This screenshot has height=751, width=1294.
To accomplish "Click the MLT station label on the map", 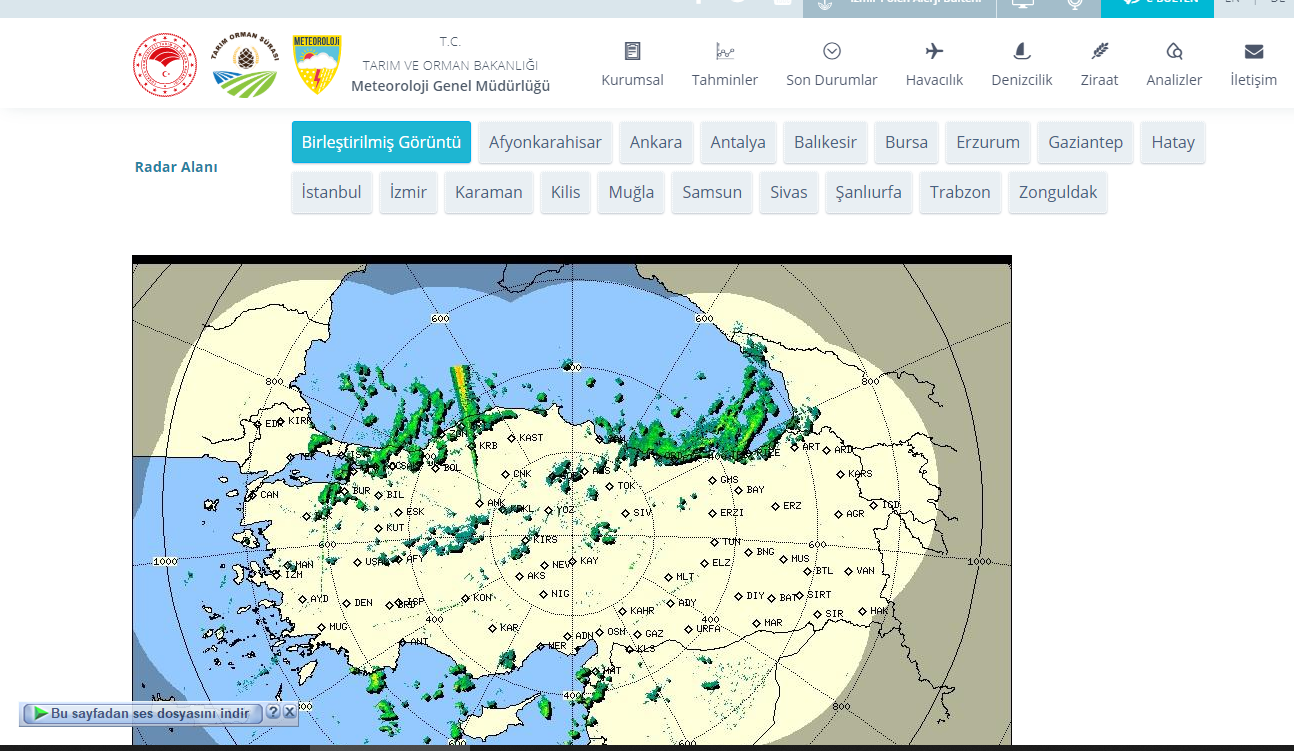I will tap(685, 577).
